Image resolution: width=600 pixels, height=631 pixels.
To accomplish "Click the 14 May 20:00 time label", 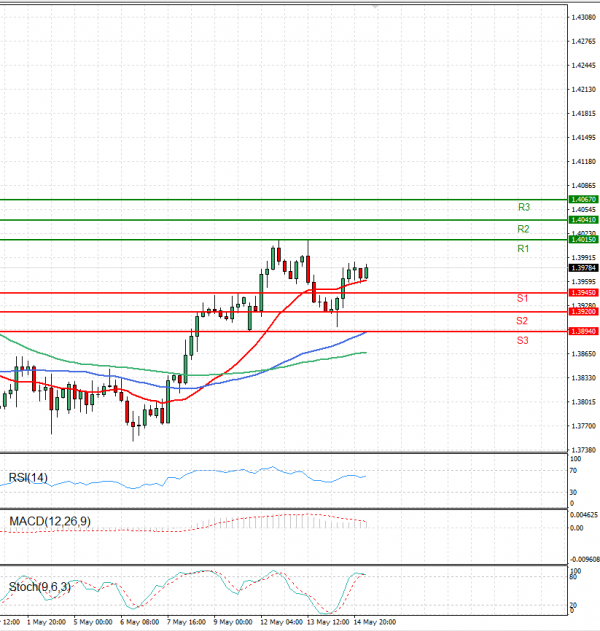I will (375, 622).
